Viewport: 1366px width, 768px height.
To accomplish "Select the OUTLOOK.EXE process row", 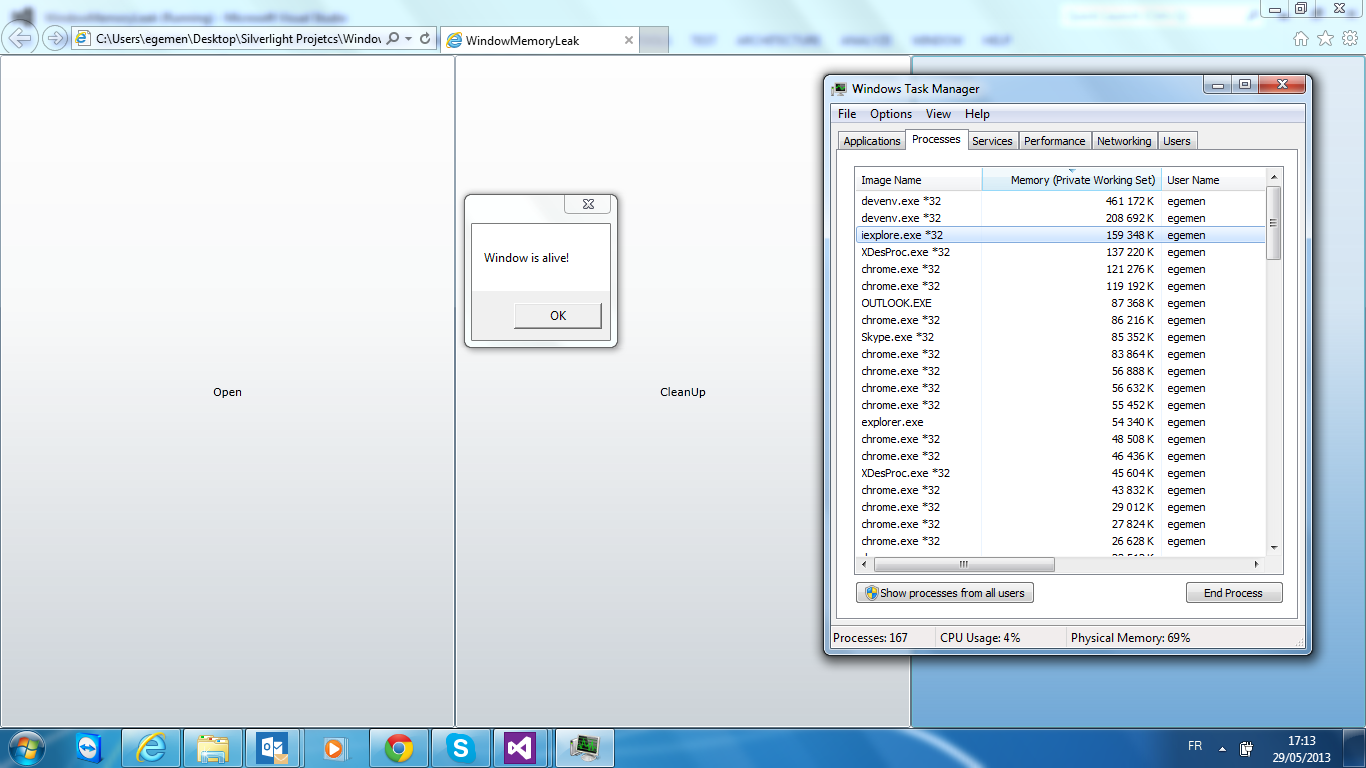I will pos(1060,303).
